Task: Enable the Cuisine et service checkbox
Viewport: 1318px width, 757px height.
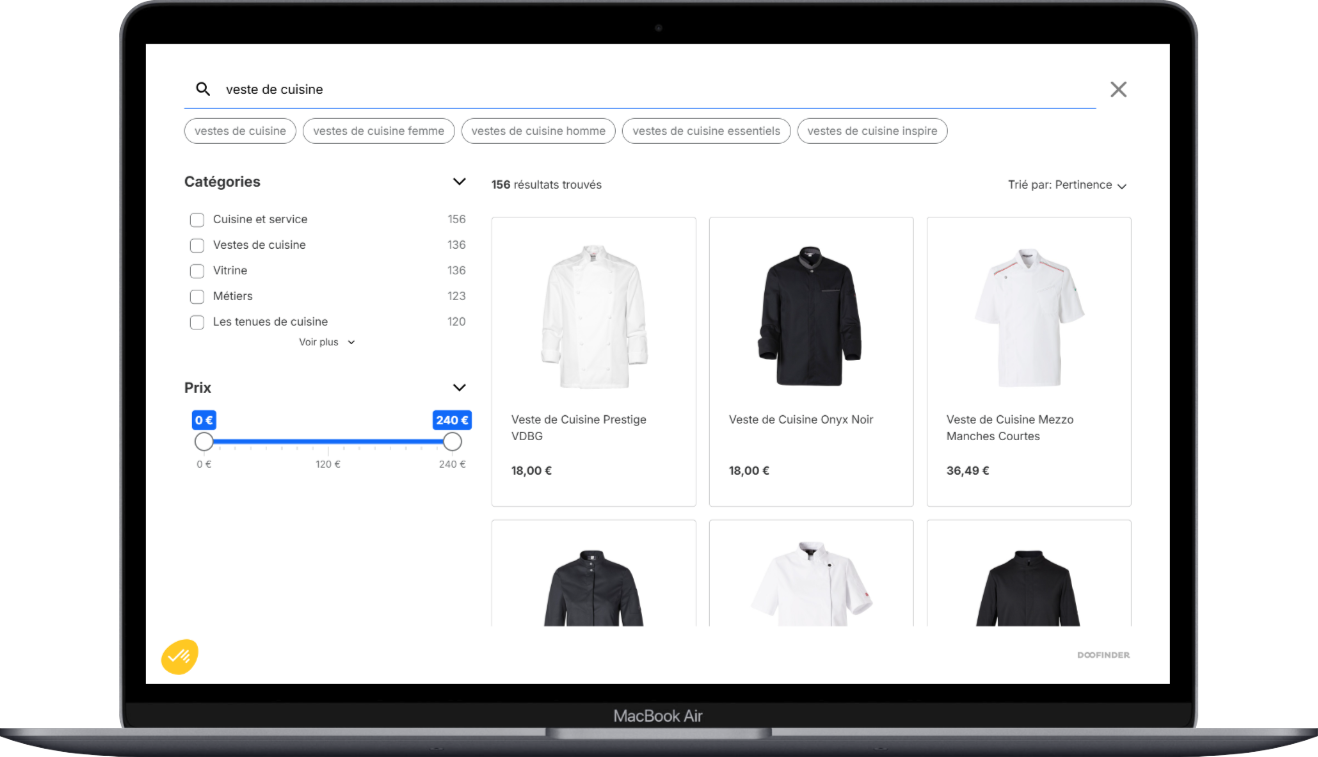Action: point(197,219)
